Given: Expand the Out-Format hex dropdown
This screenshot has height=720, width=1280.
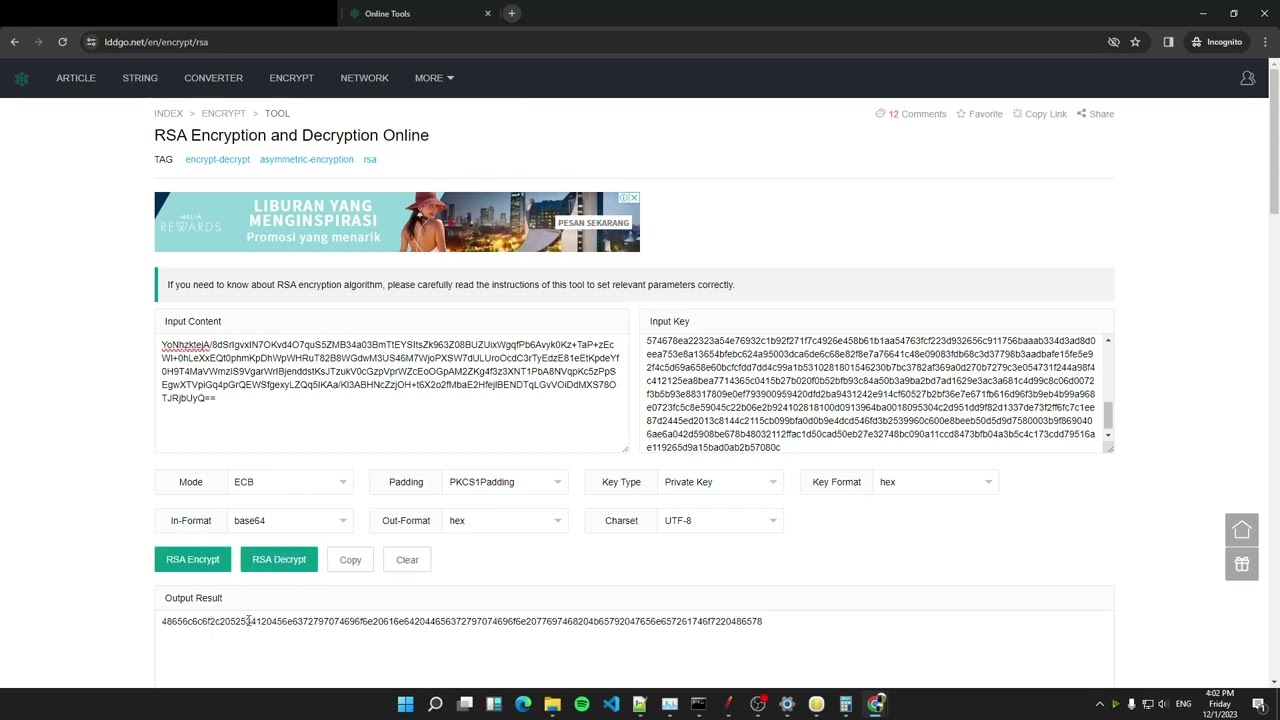Looking at the screenshot, I should click(x=505, y=521).
